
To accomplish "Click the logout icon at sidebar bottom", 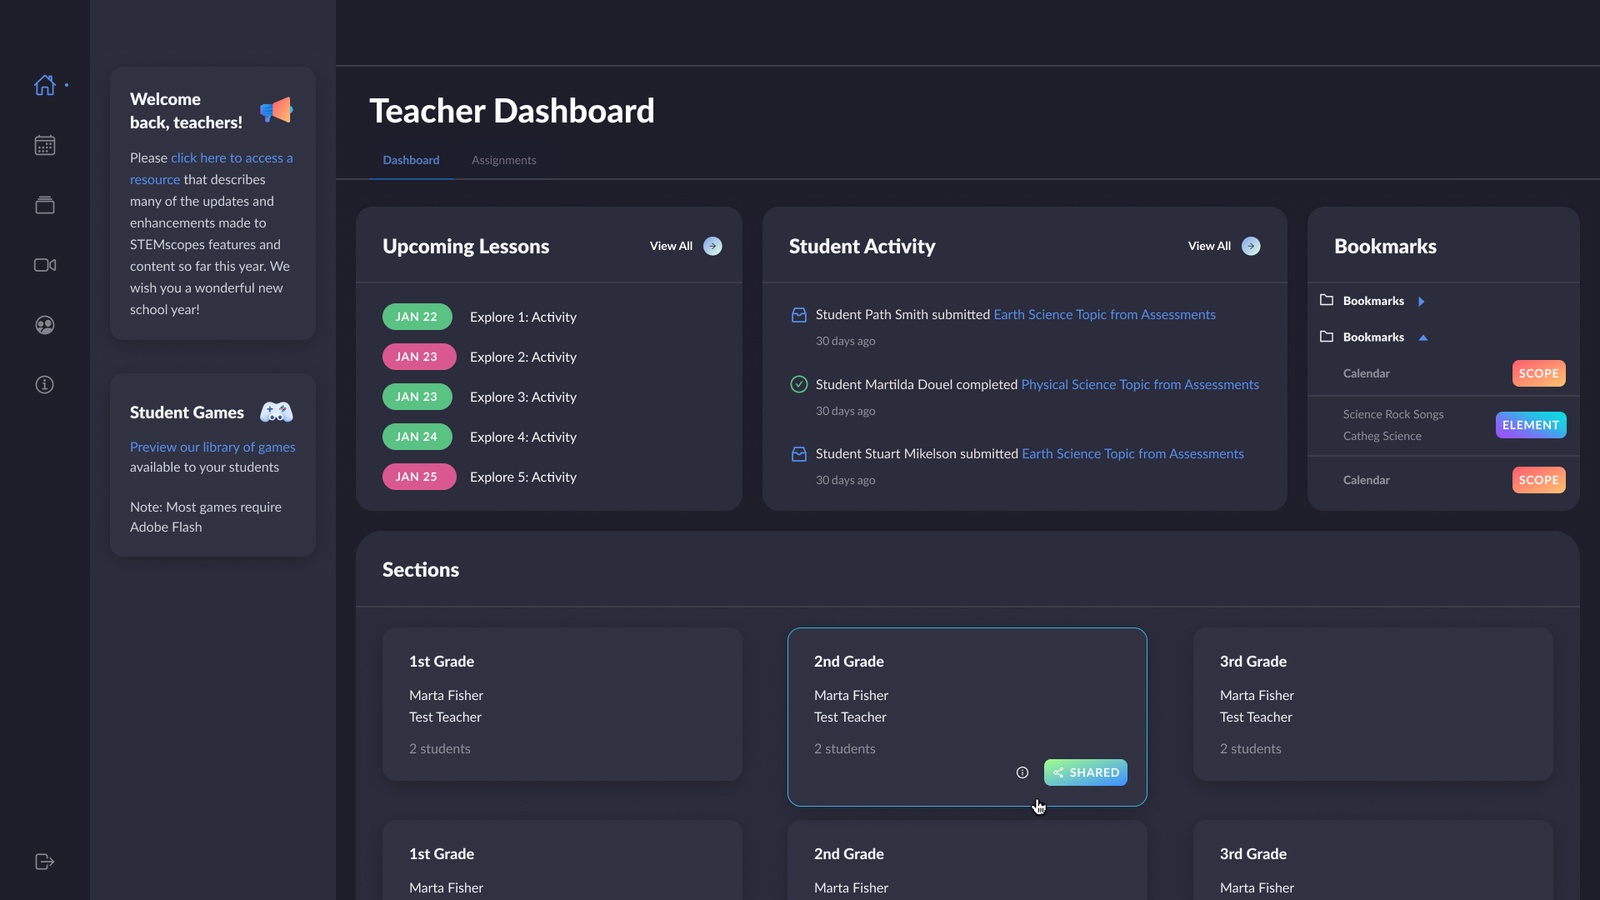I will [45, 862].
